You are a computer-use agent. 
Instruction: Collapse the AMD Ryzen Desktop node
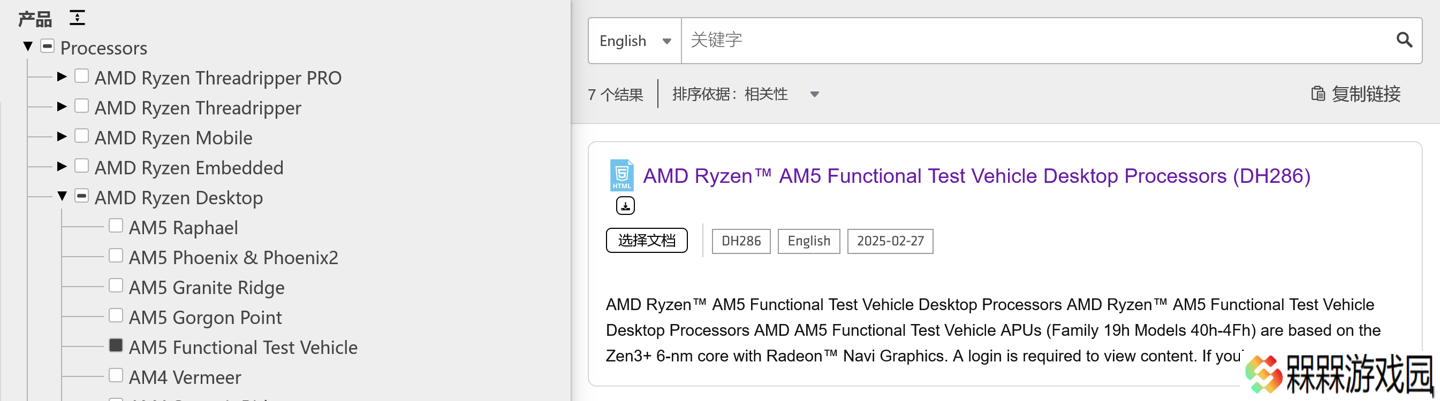click(62, 196)
